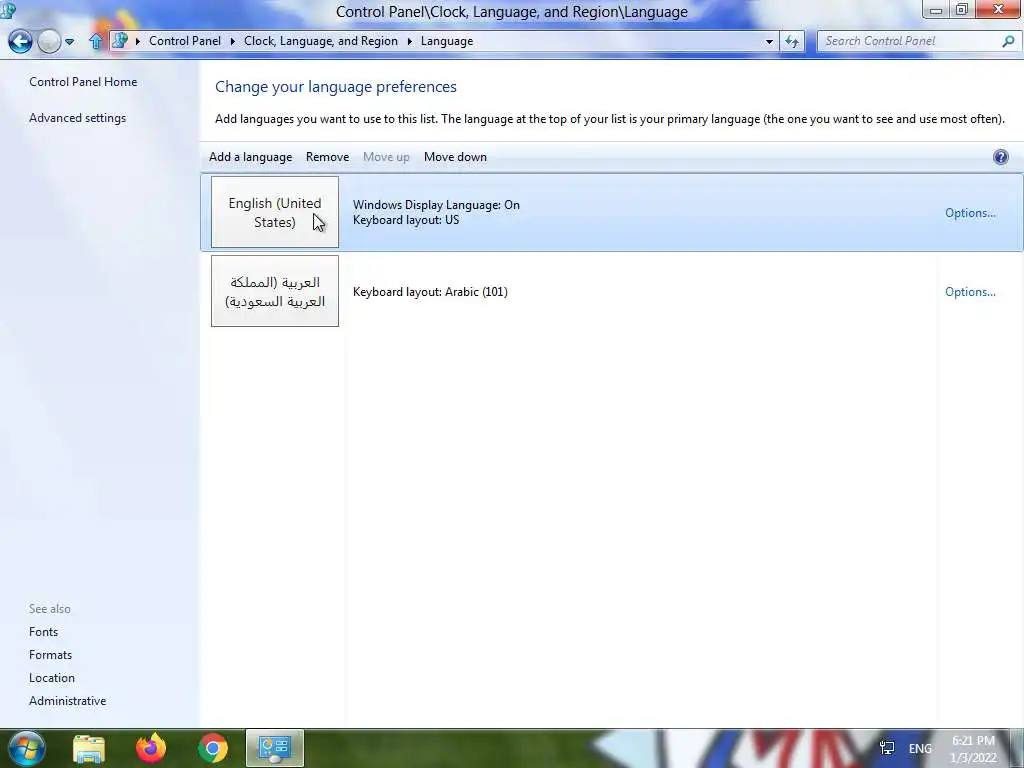Click Keyboard layout: US text
The width and height of the screenshot is (1024, 768).
tap(406, 220)
